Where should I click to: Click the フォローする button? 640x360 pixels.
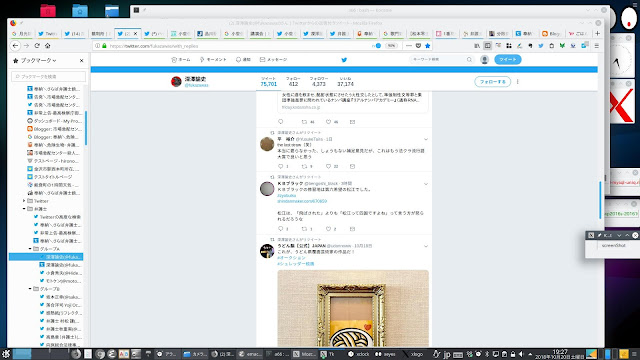[x=493, y=82]
